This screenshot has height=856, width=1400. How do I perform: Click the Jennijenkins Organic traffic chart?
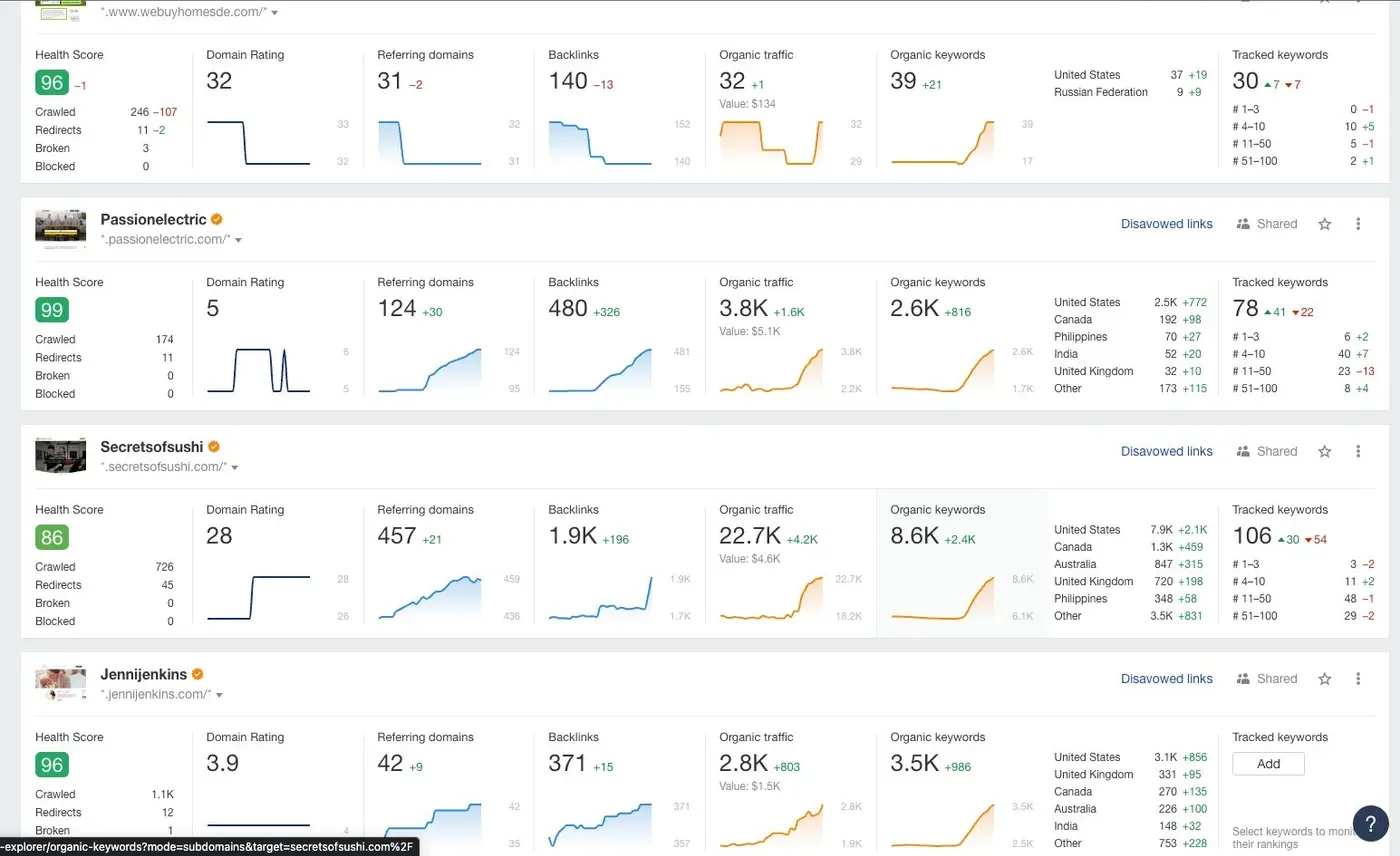[x=772, y=824]
